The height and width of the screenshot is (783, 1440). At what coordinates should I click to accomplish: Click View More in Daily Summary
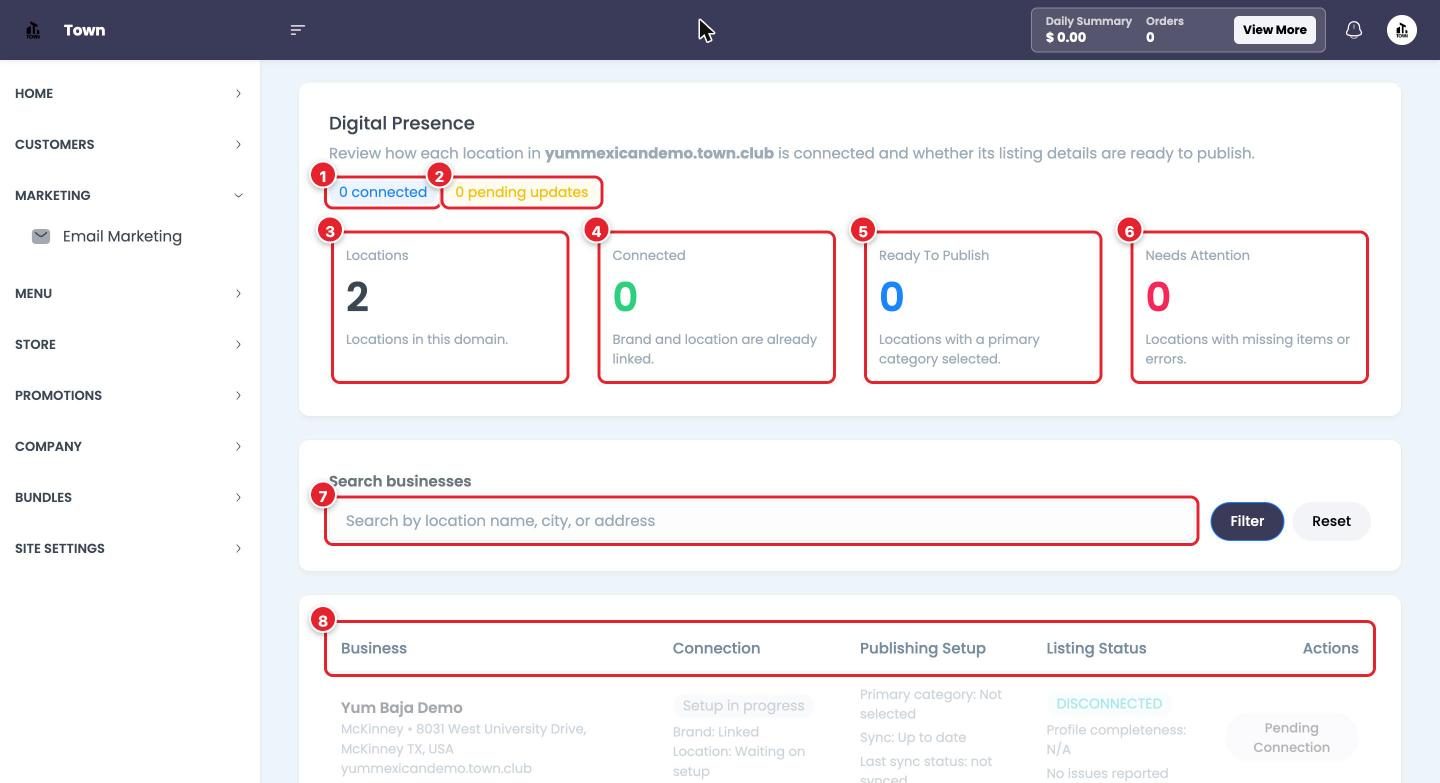coord(1274,30)
